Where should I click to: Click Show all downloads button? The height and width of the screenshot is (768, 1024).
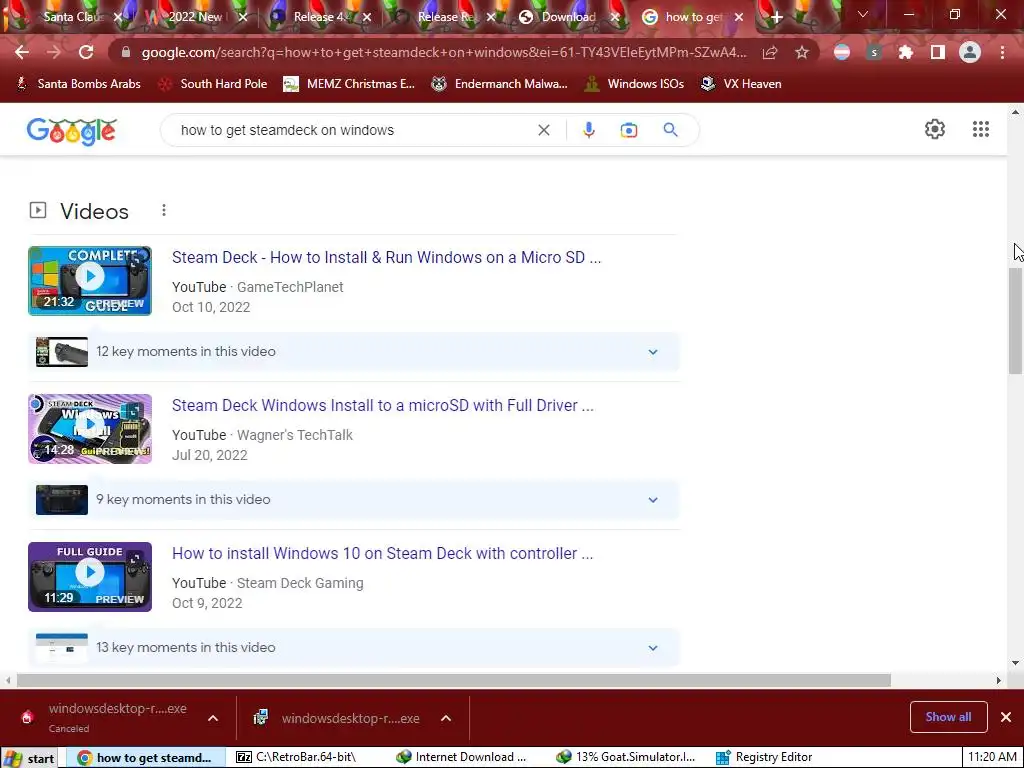tap(948, 717)
